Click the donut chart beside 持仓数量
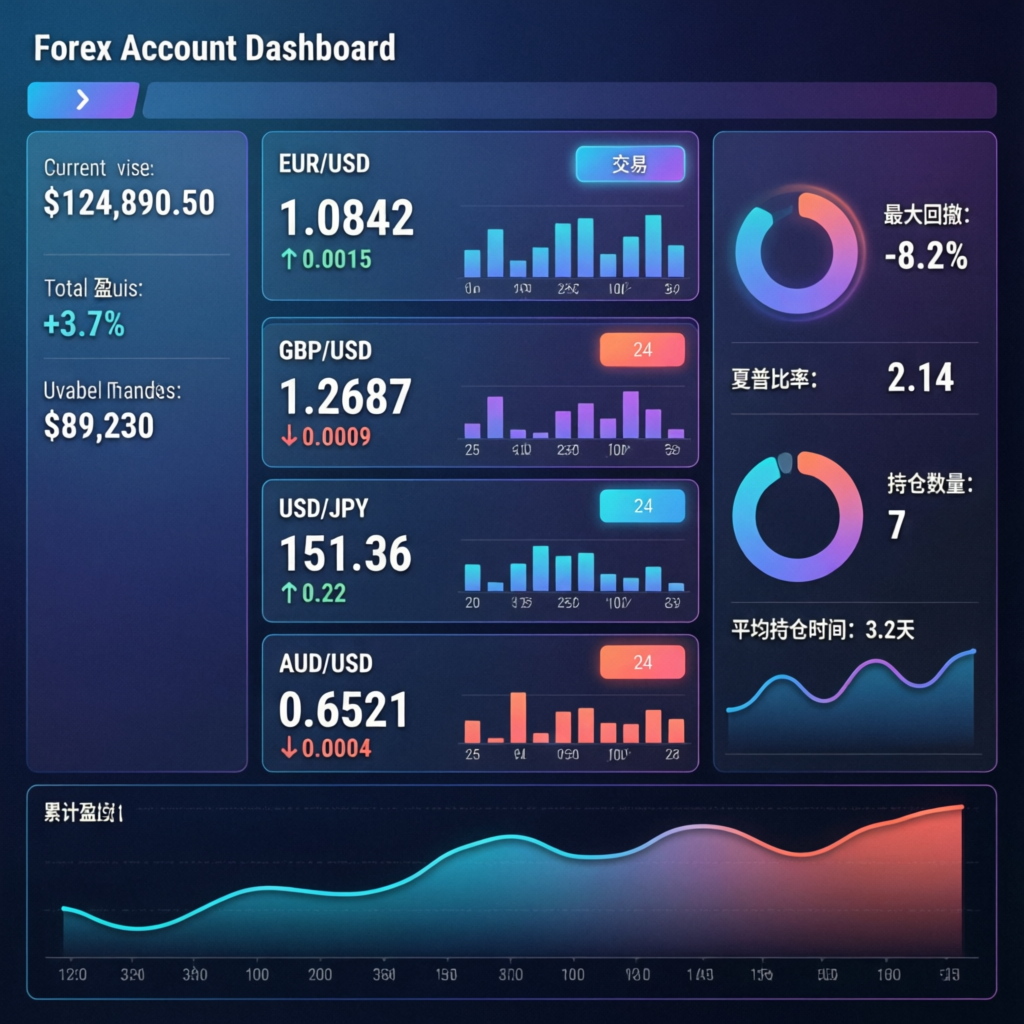The width and height of the screenshot is (1024, 1024). (797, 517)
